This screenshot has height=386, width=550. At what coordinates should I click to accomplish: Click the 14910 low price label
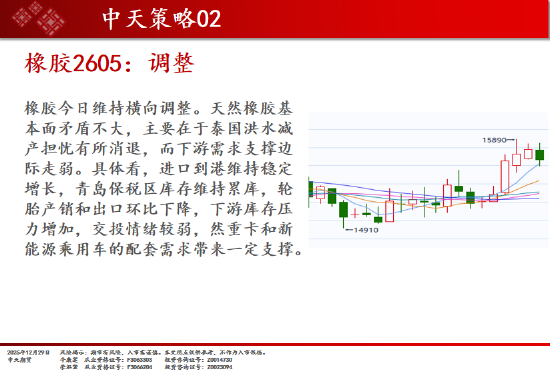pos(366,230)
